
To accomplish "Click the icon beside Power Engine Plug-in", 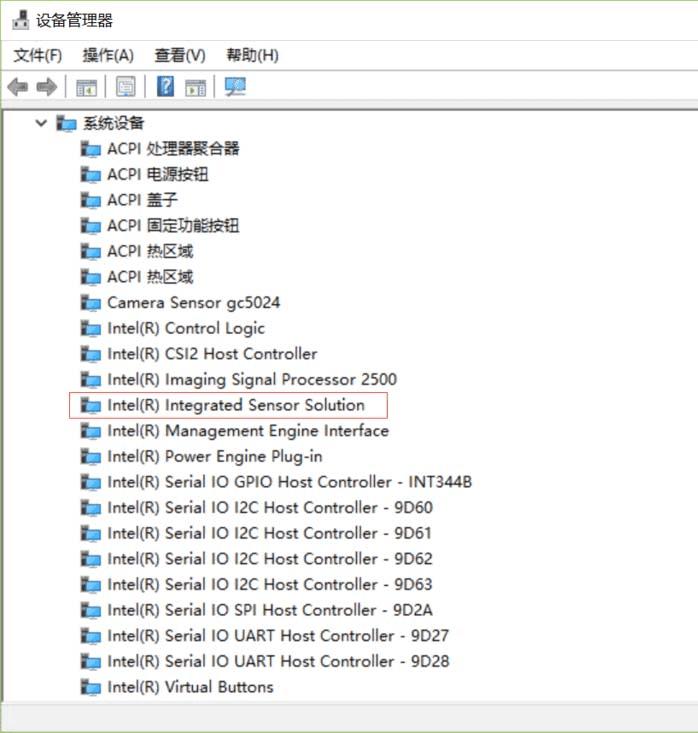I will tap(91, 457).
